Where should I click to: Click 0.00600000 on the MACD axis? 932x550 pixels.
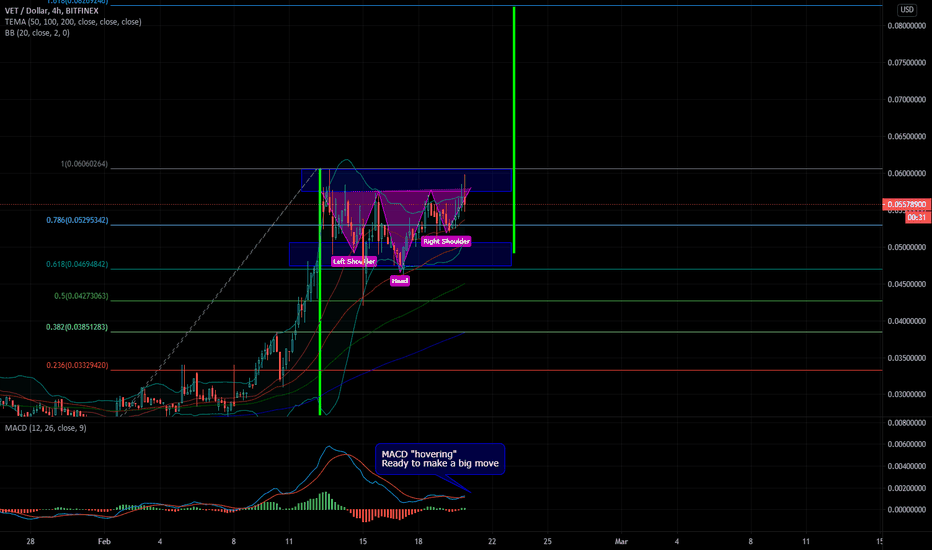pos(906,444)
